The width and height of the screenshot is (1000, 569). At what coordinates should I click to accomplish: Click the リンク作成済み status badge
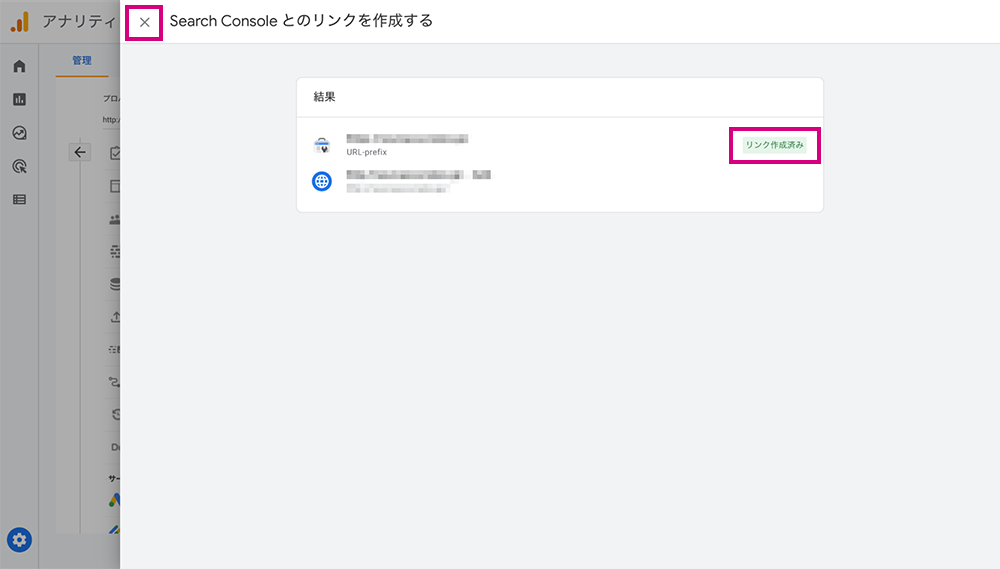(774, 145)
